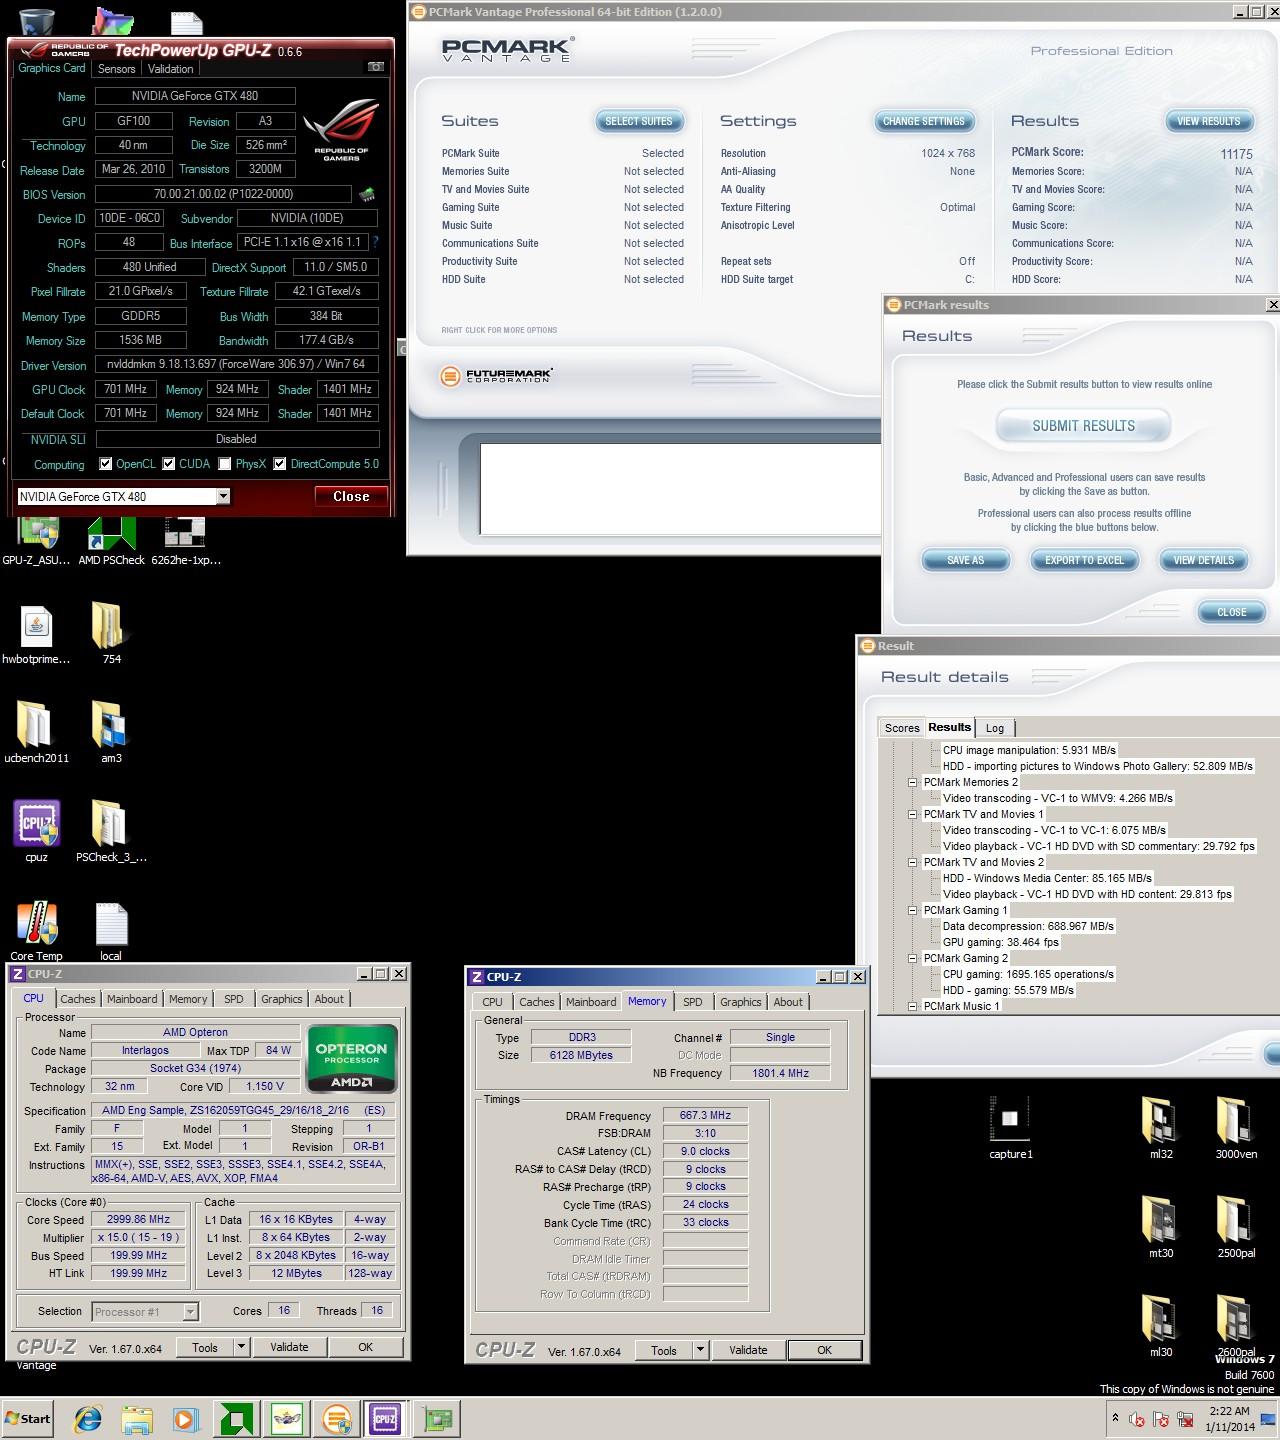Select the 3000ven folder icon
The width and height of the screenshot is (1280, 1440).
1236,1127
